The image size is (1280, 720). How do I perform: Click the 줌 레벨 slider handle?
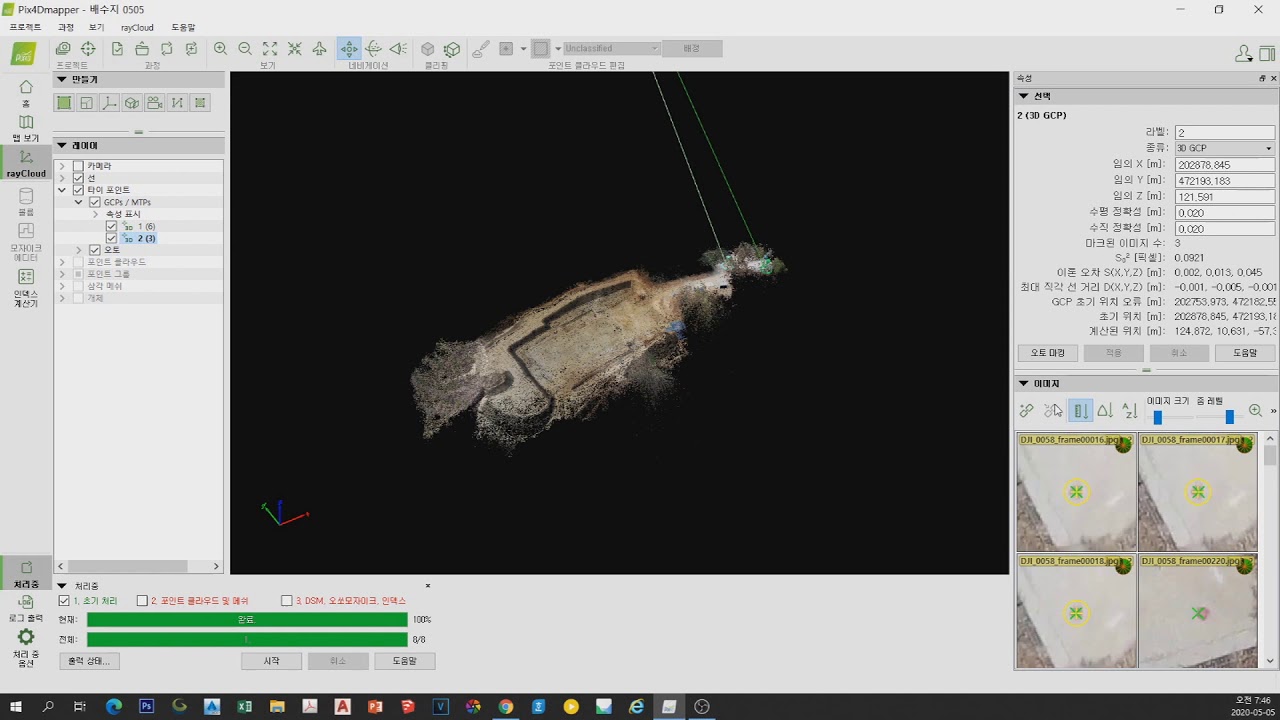1229,417
